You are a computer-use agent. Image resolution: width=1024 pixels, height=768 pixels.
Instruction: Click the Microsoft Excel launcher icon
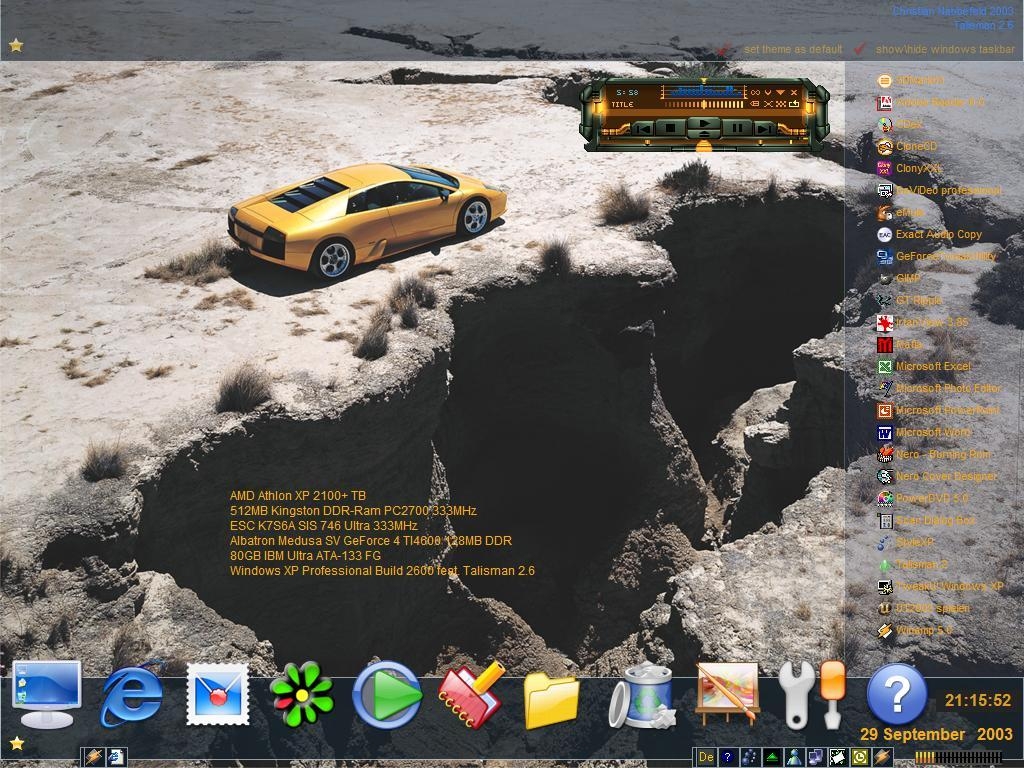pyautogui.click(x=885, y=366)
